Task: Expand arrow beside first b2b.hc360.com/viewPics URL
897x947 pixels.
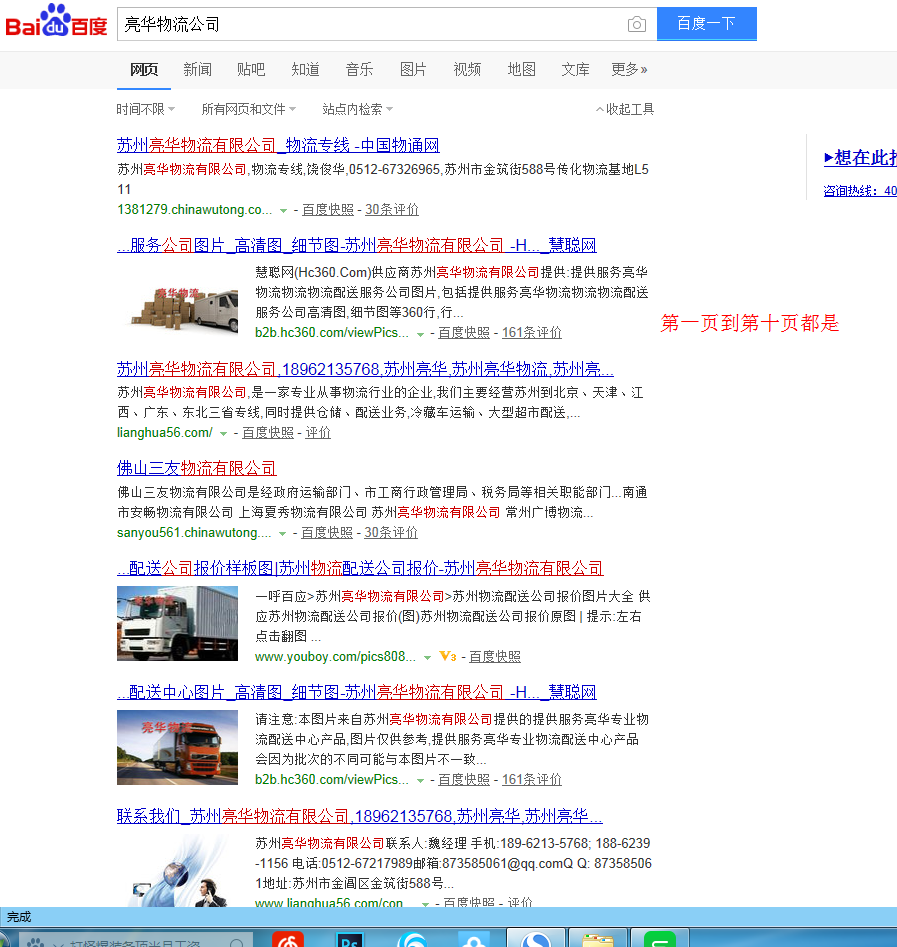Action: (420, 334)
